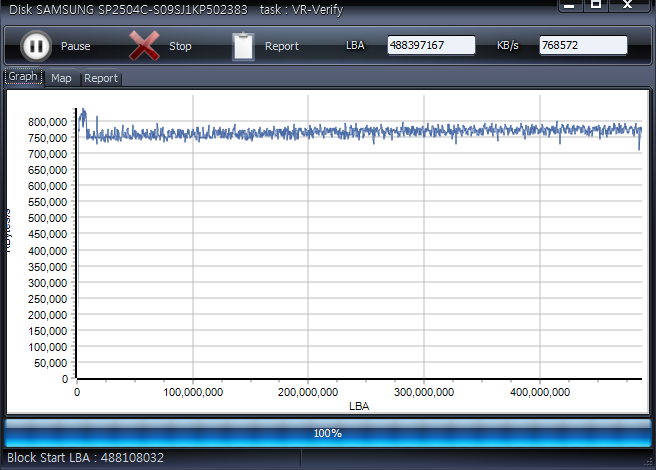This screenshot has width=656, height=470.
Task: Click the 250,000 y-axis label
Action: tap(47, 299)
